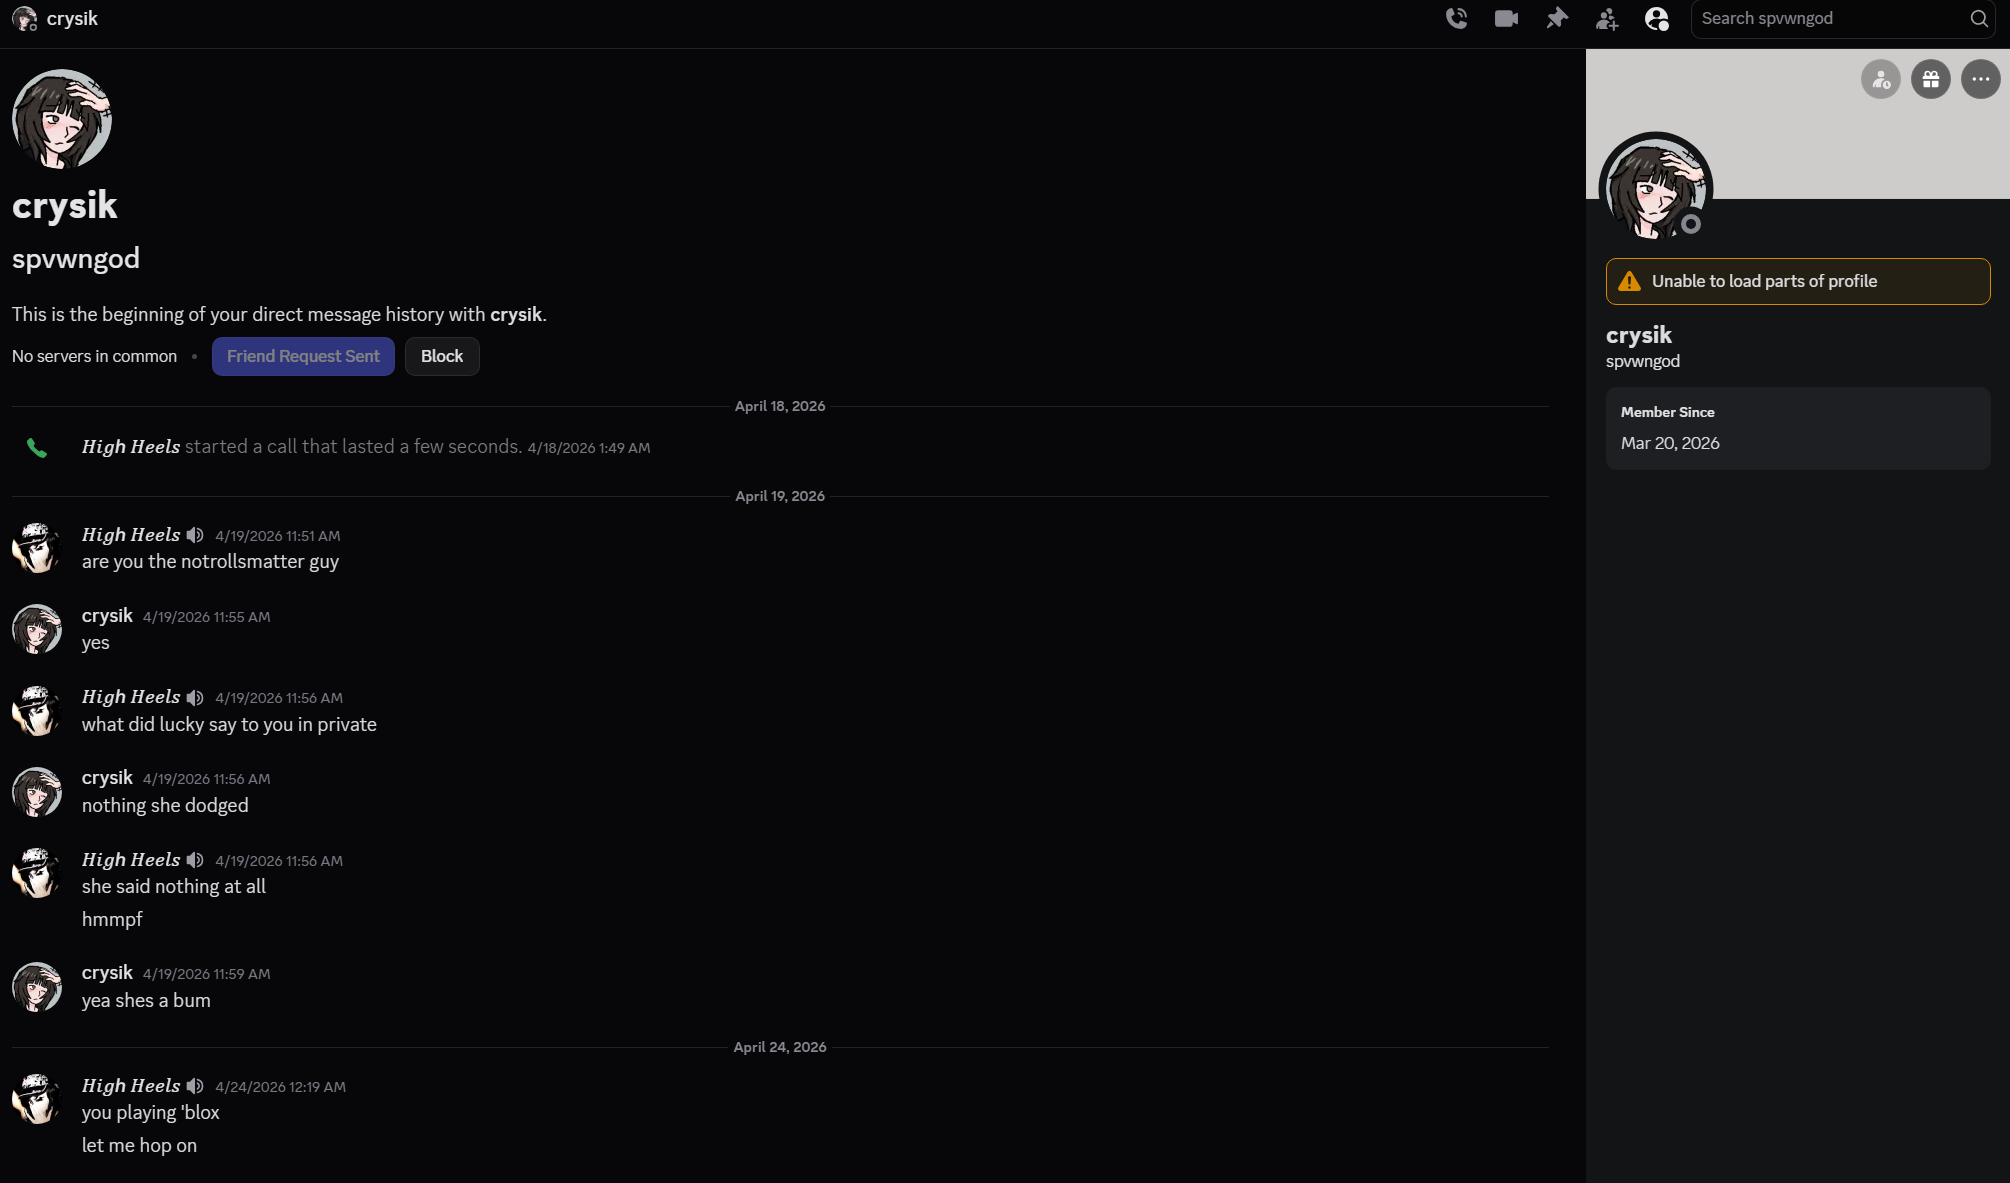This screenshot has height=1183, width=2010.
Task: Open crysik avatar next to 'nothing she dodged'
Action: (x=37, y=791)
